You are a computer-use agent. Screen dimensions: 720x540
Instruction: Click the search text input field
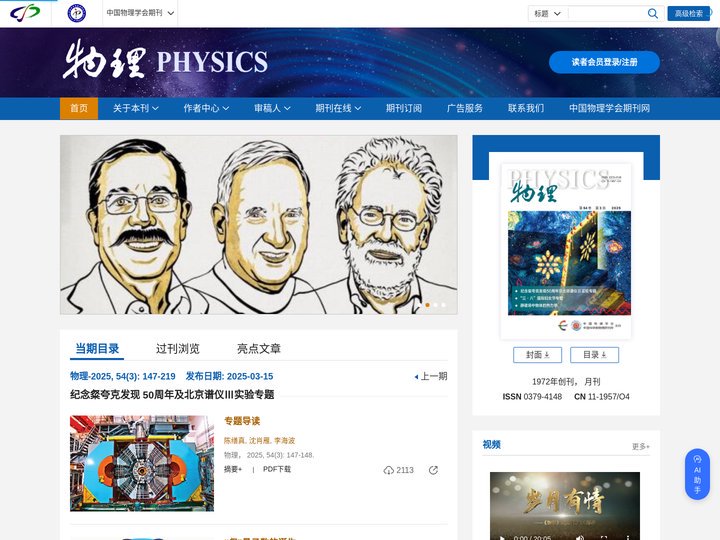(607, 14)
